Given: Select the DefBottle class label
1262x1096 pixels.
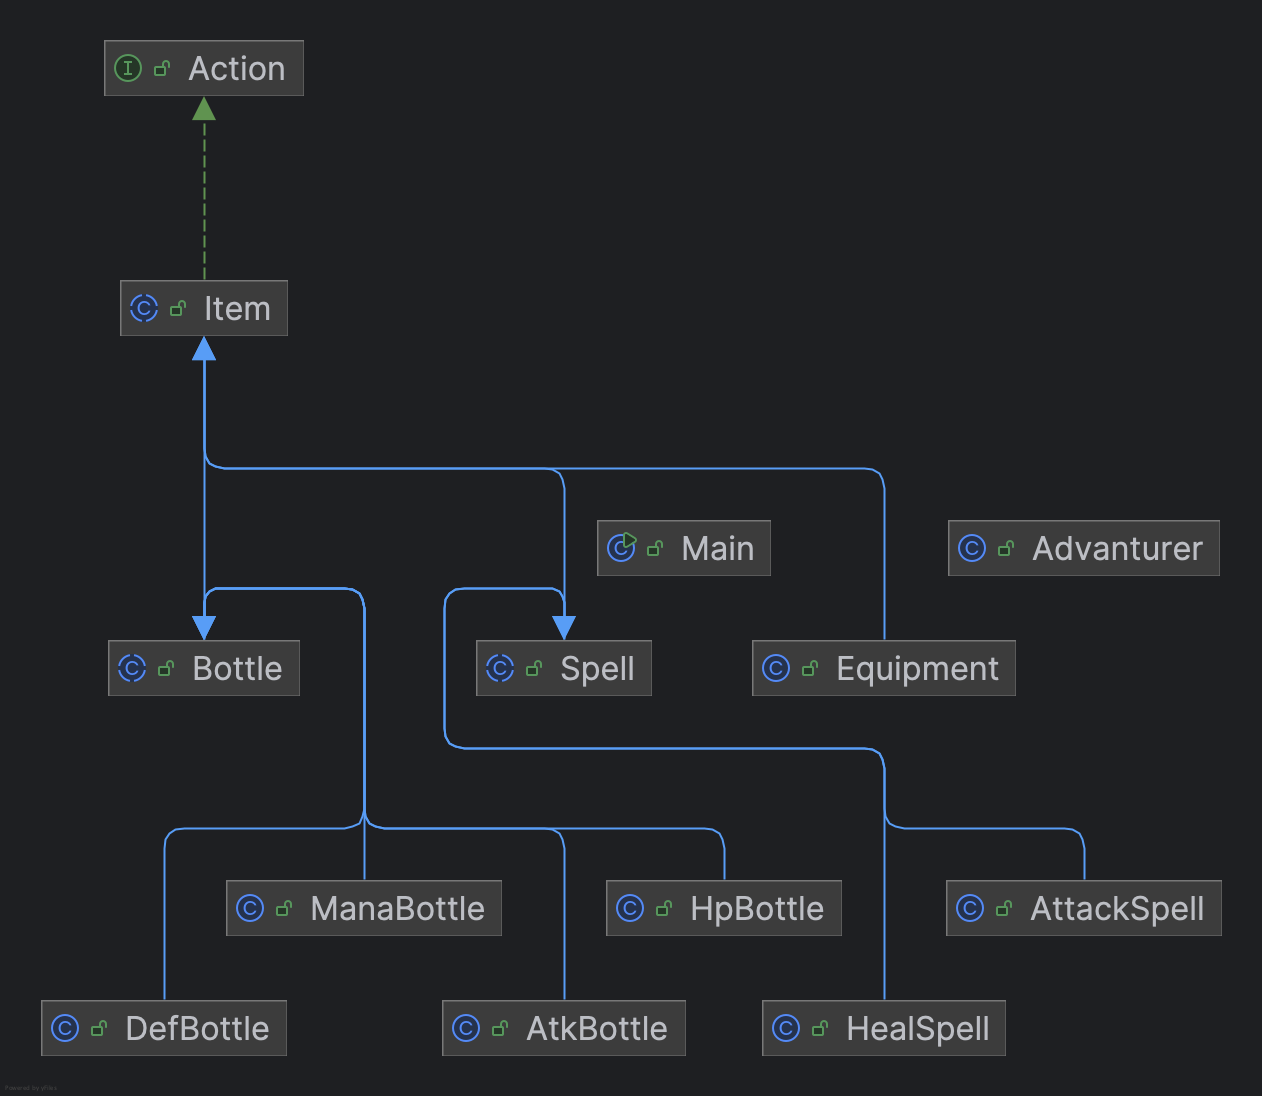Looking at the screenshot, I should point(197,1028).
